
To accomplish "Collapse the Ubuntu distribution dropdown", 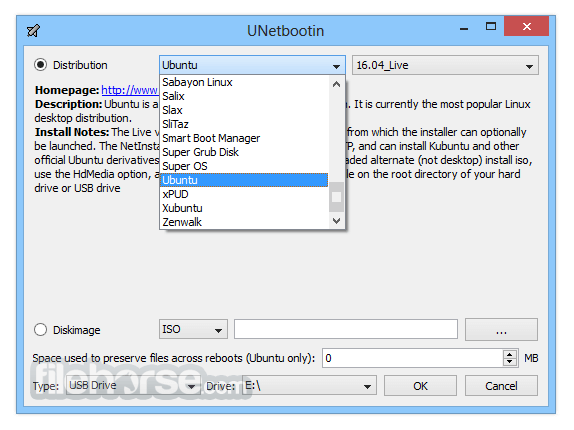I will tap(252, 65).
